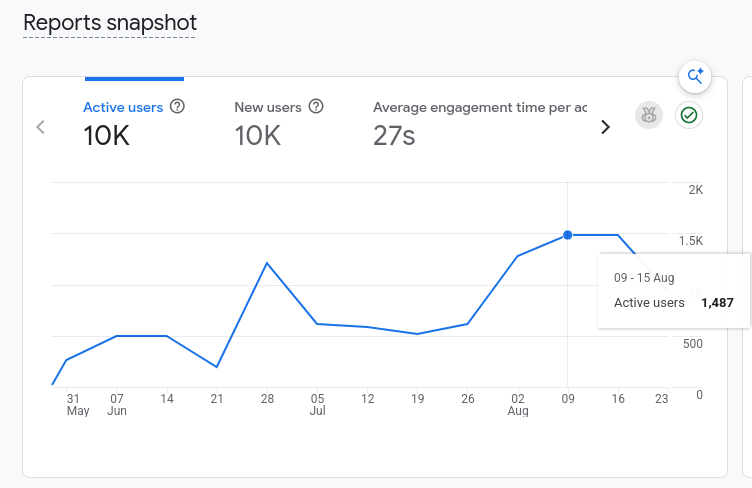Click the 16 Aug point on the line
Screen dimensions: 752x488
click(618, 235)
